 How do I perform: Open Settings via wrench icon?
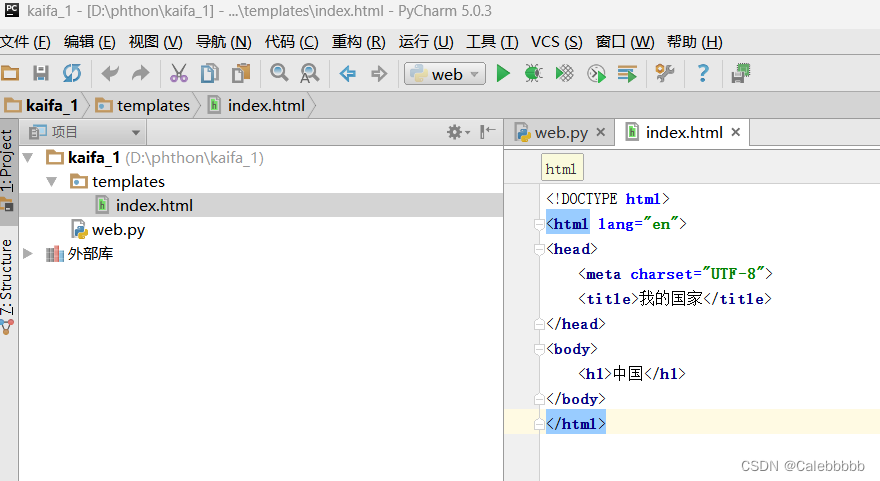[x=665, y=74]
